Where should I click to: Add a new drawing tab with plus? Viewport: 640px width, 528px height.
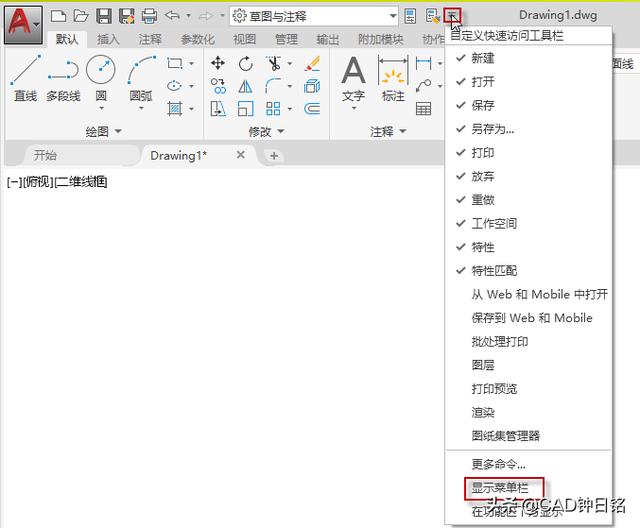coord(274,155)
